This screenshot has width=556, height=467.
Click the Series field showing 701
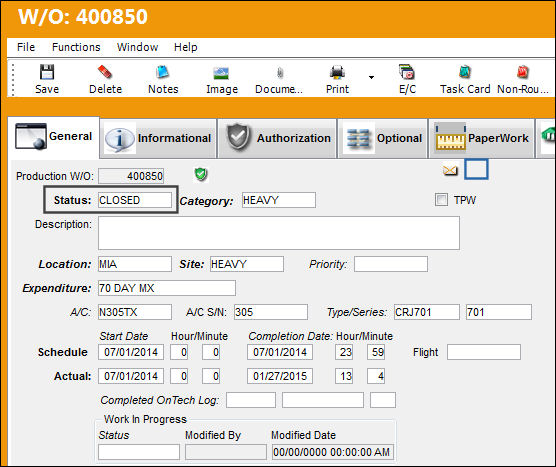click(499, 312)
